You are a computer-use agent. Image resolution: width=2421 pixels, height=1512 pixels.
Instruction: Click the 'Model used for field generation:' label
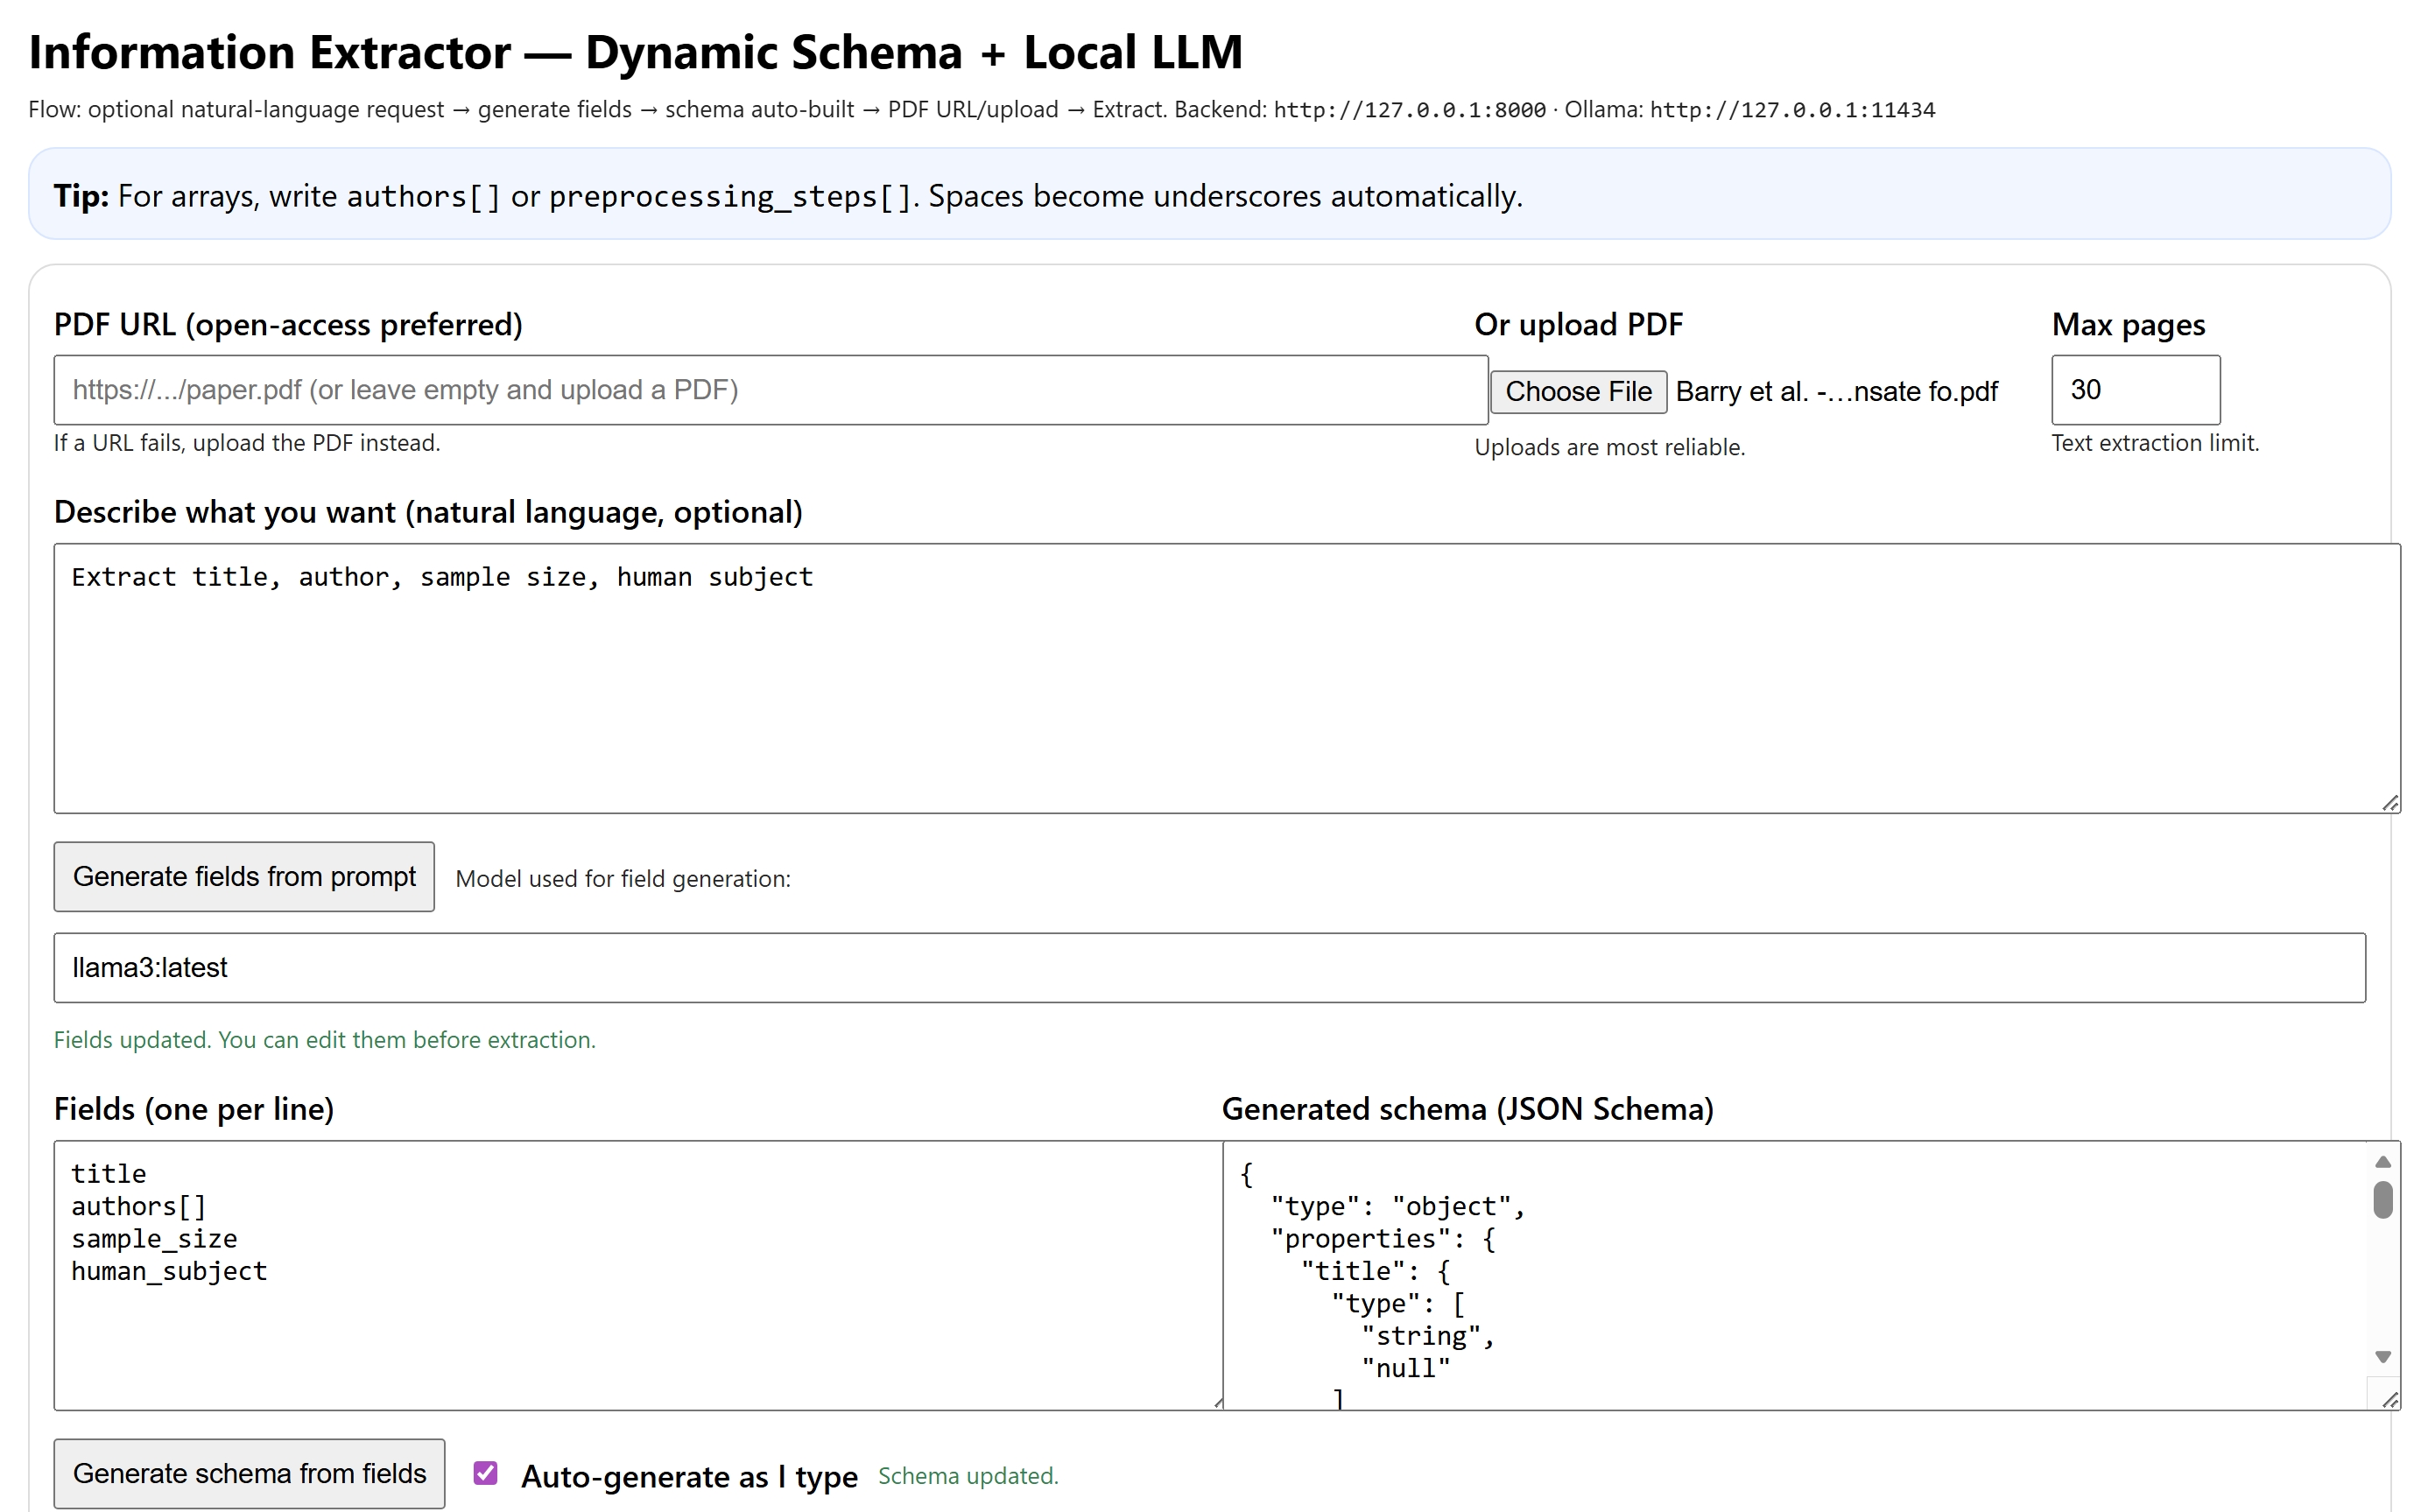pyautogui.click(x=623, y=879)
